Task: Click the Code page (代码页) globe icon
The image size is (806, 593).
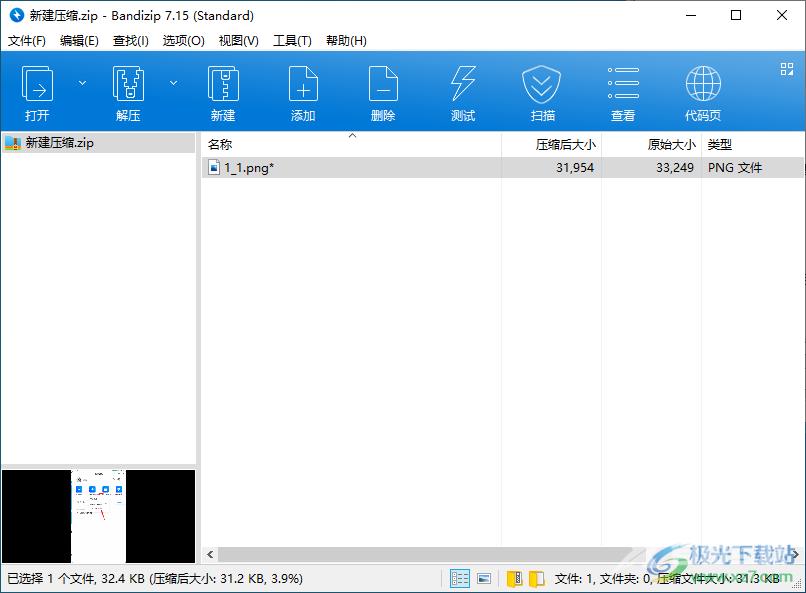Action: pos(703,83)
